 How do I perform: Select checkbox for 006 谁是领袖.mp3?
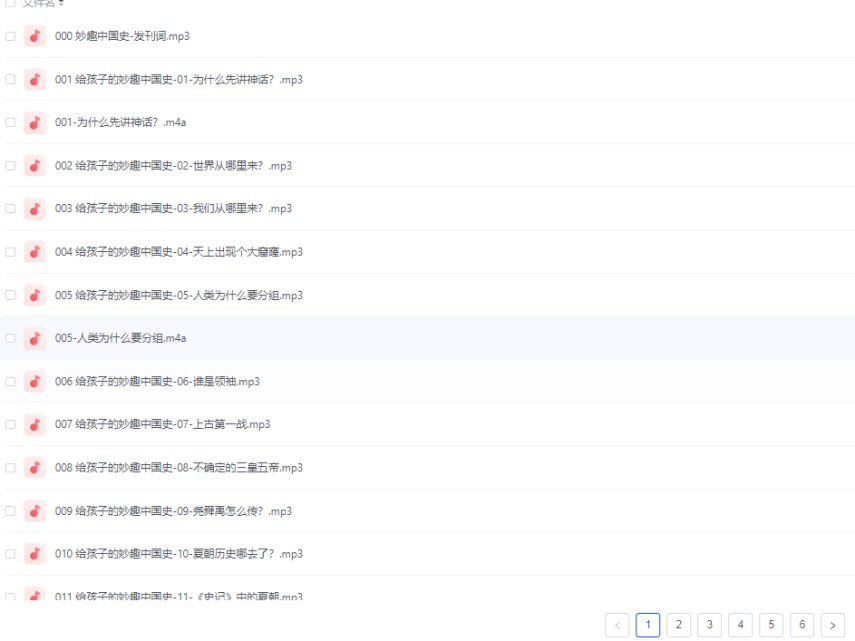tap(10, 381)
